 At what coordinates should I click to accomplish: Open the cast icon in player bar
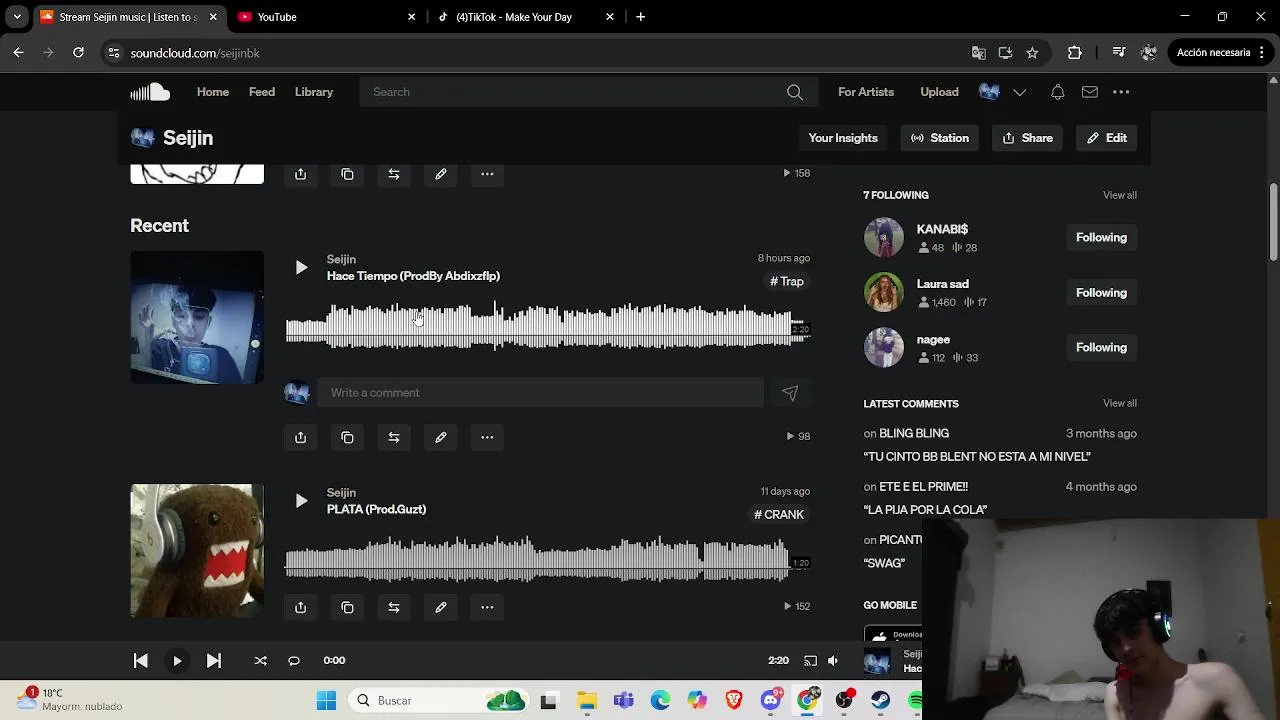point(810,660)
